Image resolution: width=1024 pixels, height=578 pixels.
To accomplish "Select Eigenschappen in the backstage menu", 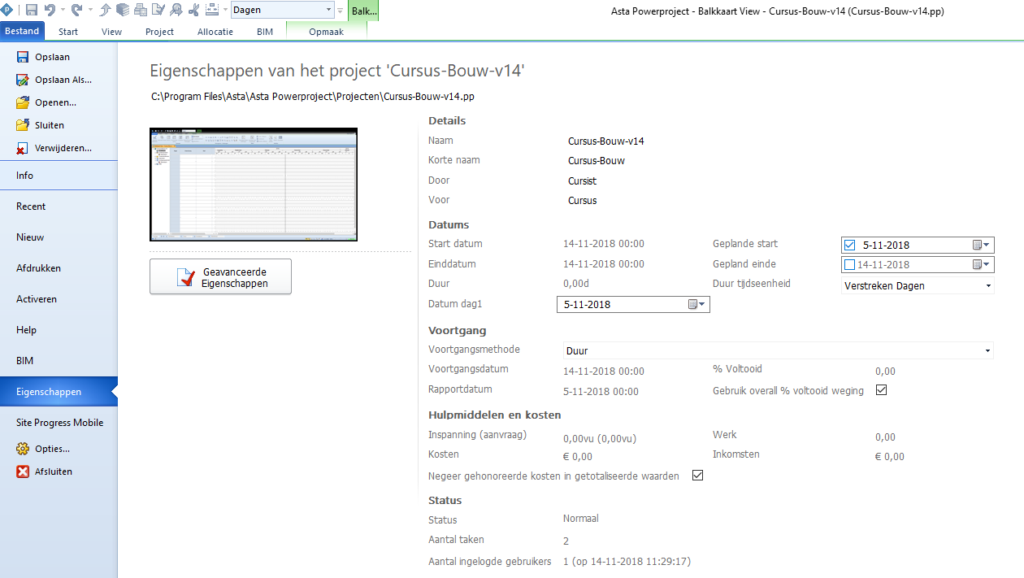I will (59, 391).
